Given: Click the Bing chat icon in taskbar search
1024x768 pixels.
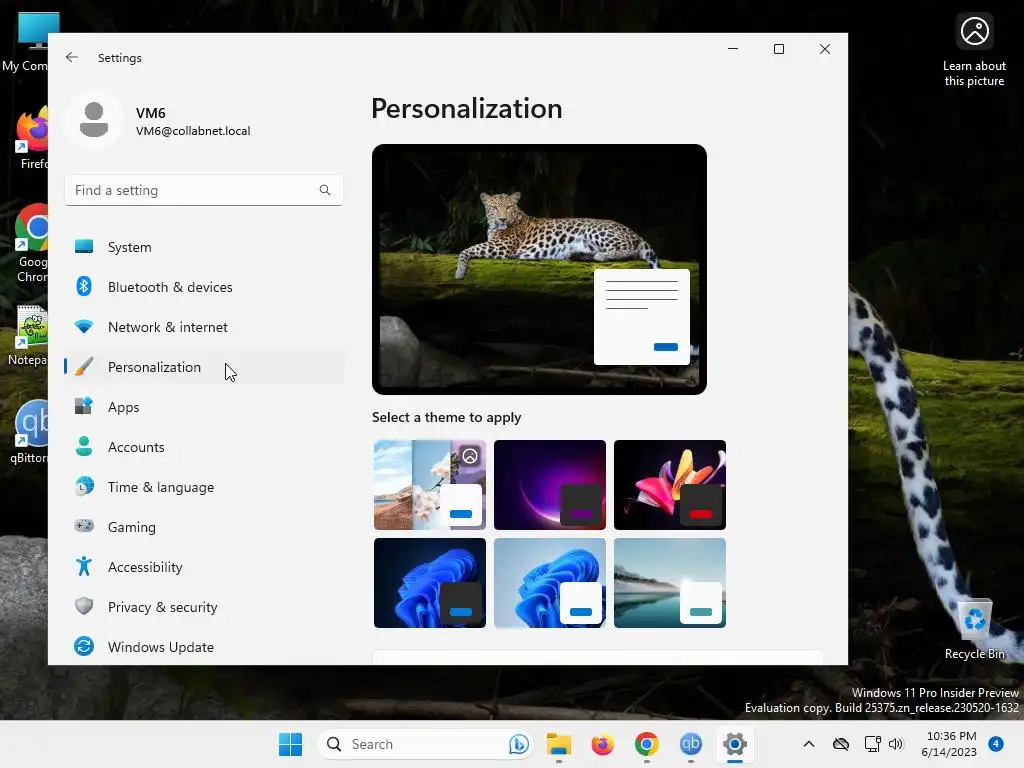Looking at the screenshot, I should [519, 744].
